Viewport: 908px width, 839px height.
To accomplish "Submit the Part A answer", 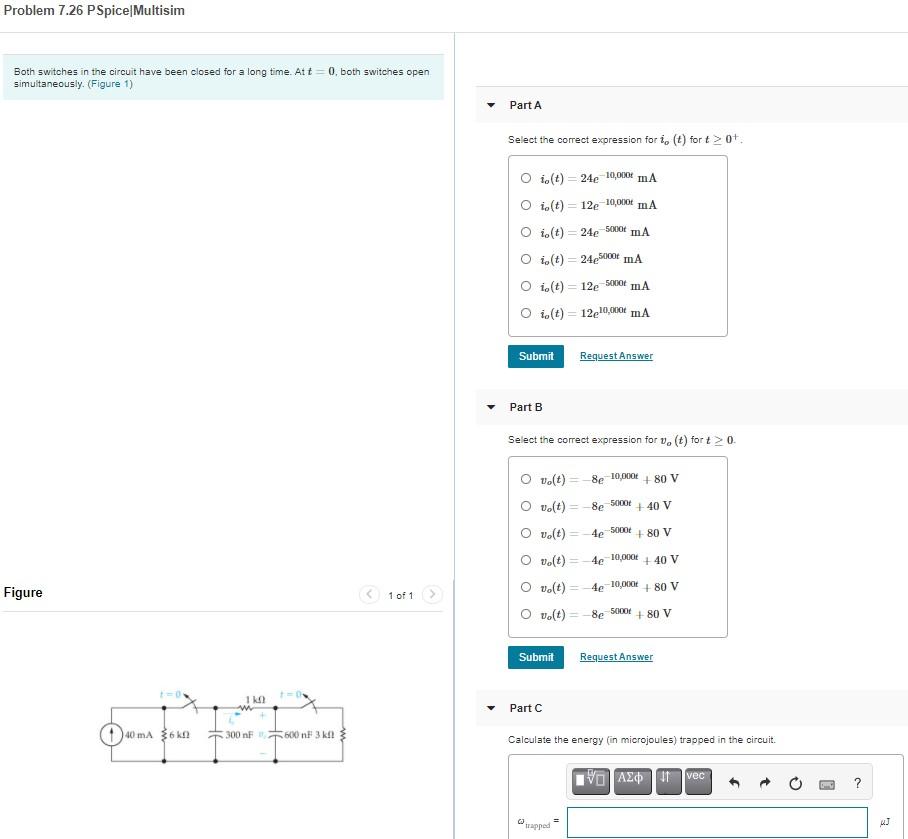I will 536,356.
